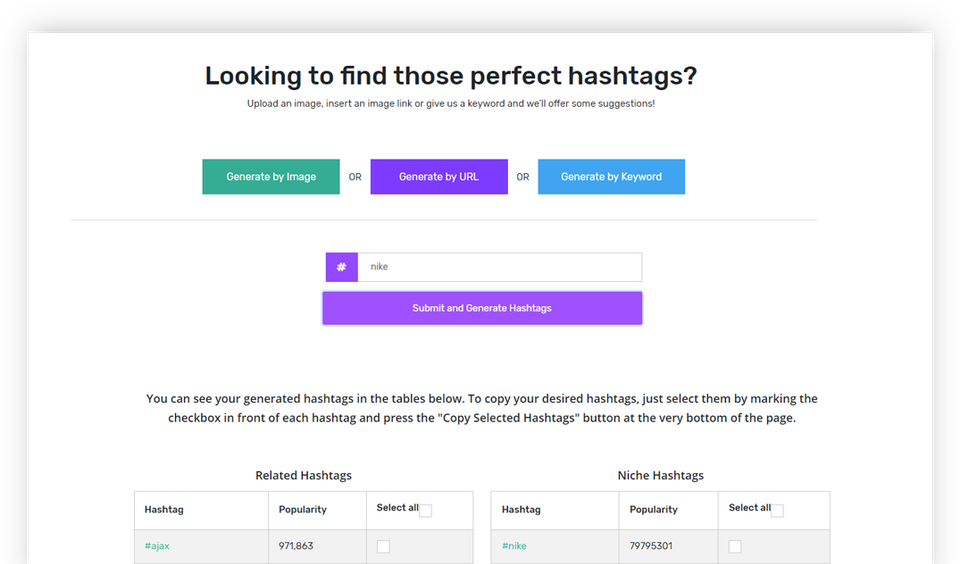This screenshot has height=564, width=960.
Task: Check Select all in Related Hashtags table
Action: click(x=425, y=511)
